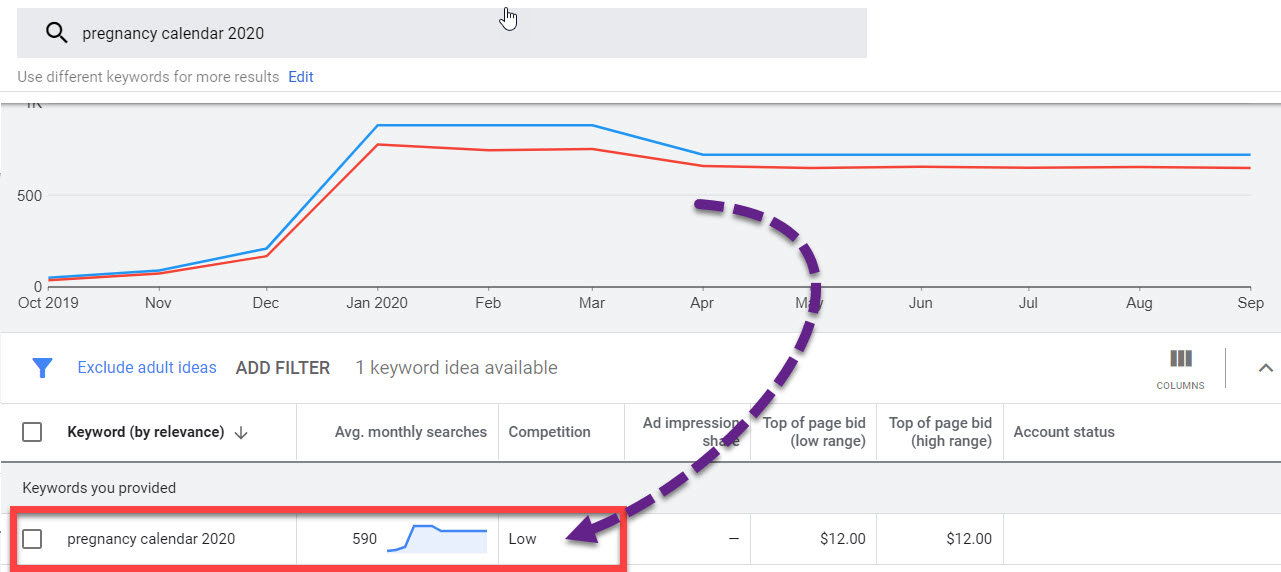The width and height of the screenshot is (1281, 572).
Task: Click Top of page bid (low range) header
Action: pyautogui.click(x=814, y=432)
